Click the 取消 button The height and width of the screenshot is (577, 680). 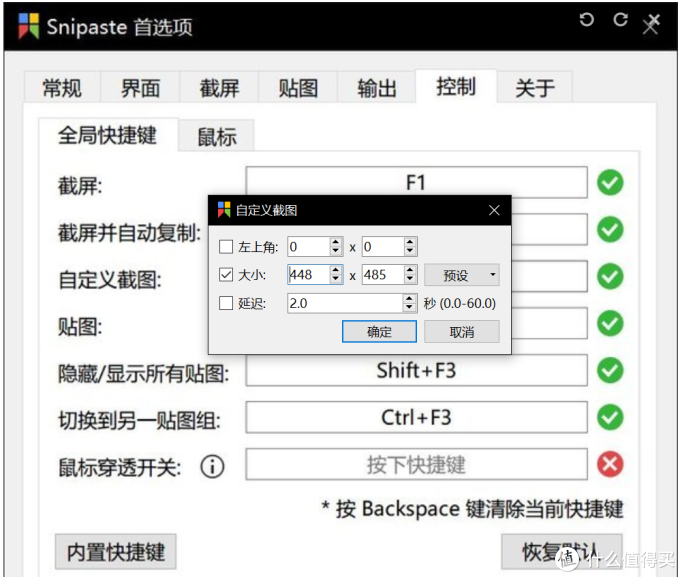(461, 332)
